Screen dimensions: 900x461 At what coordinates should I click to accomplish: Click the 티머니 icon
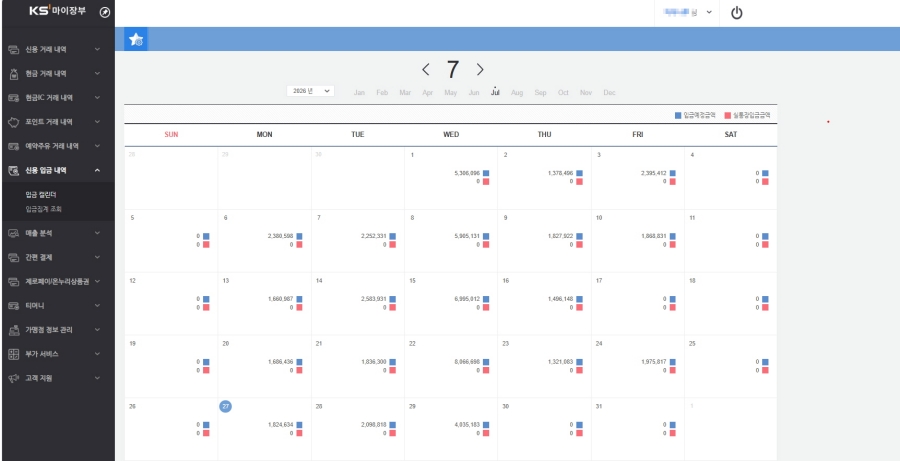tap(14, 306)
